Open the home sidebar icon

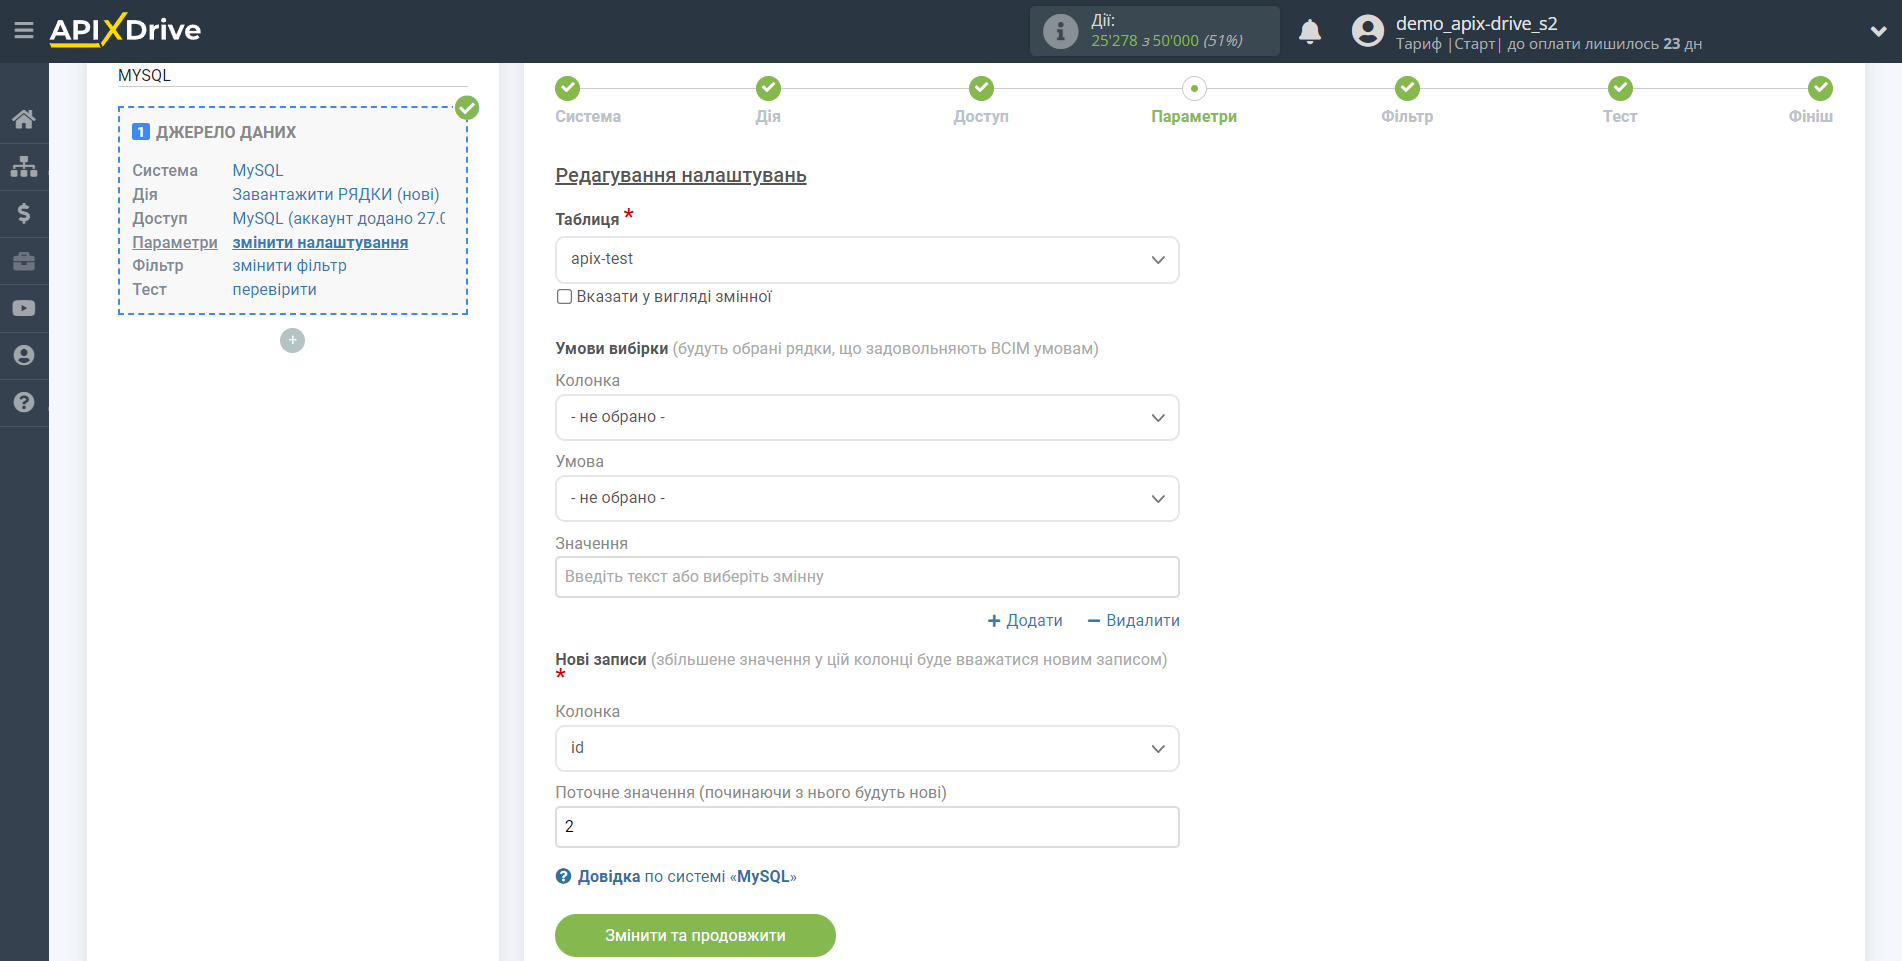[x=24, y=119]
